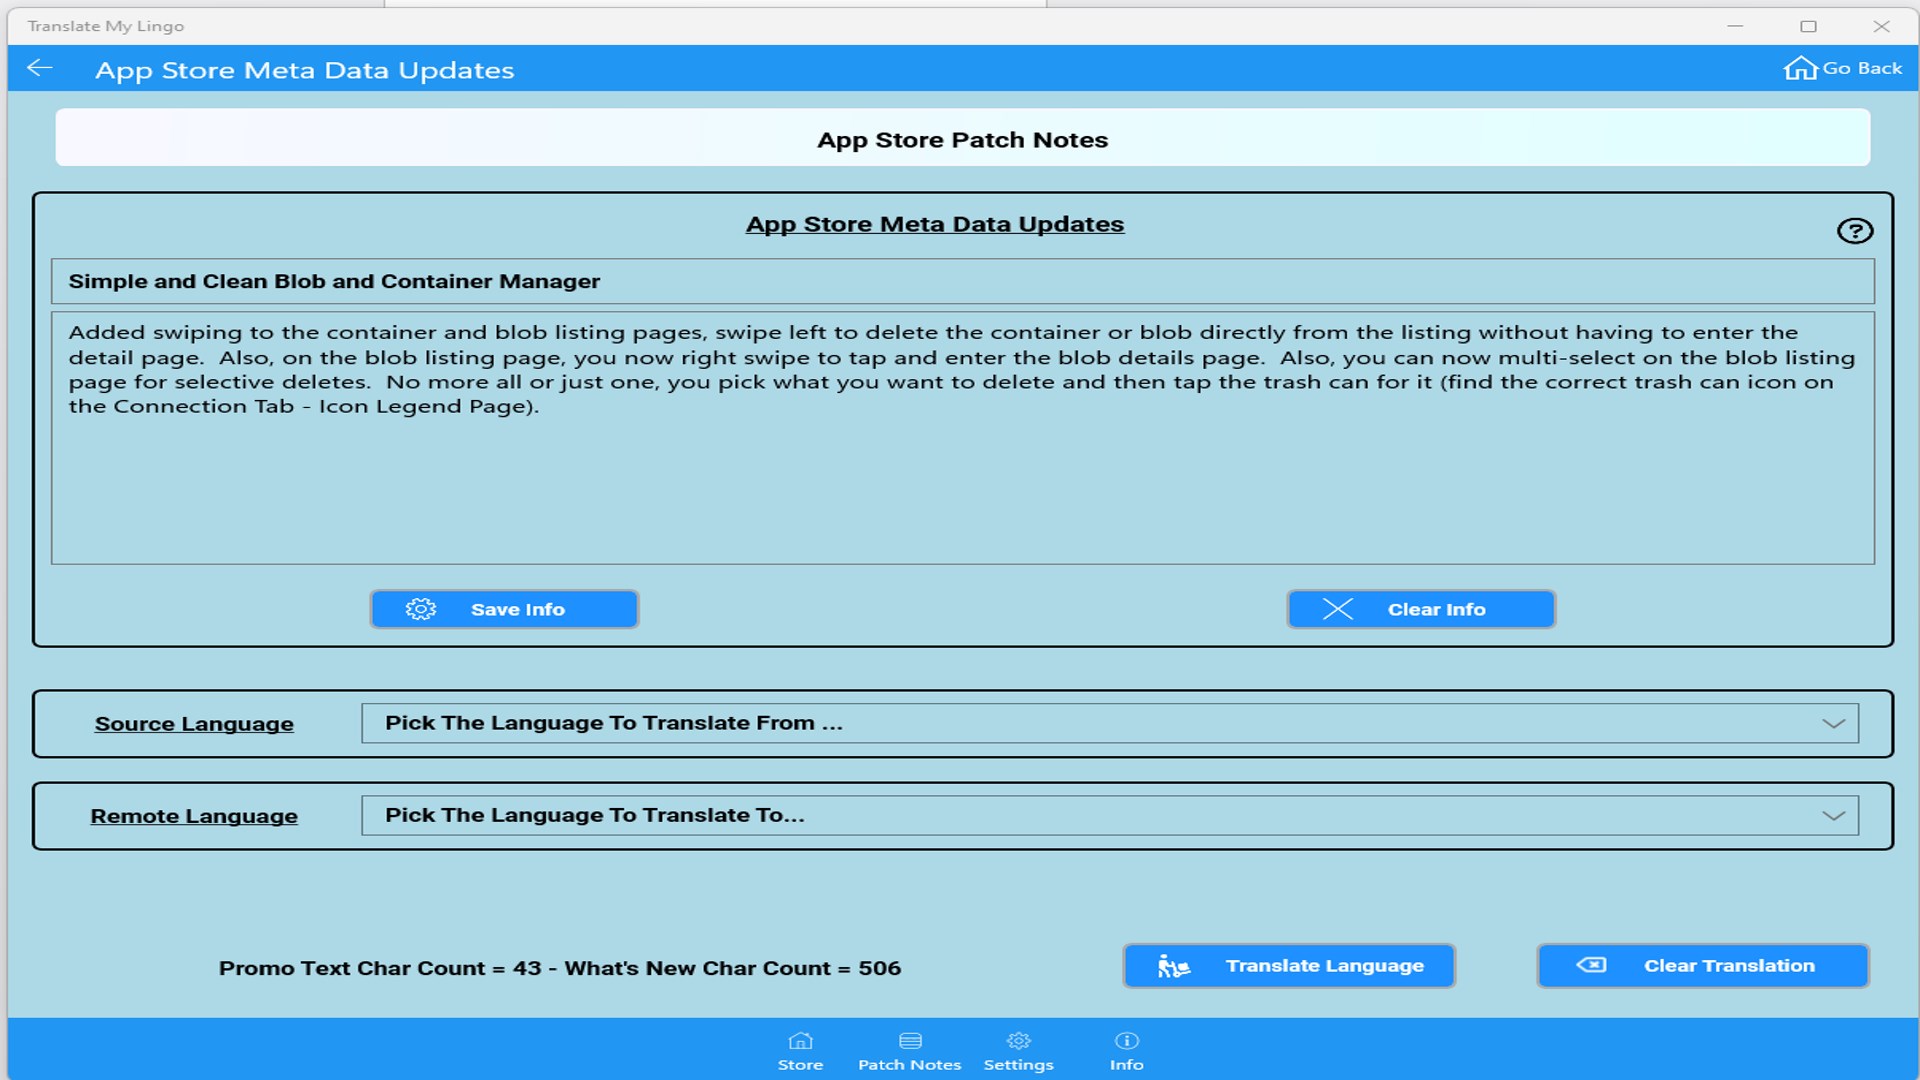The width and height of the screenshot is (1920, 1080).
Task: Click the X icon on Clear Info
Action: tap(1338, 609)
